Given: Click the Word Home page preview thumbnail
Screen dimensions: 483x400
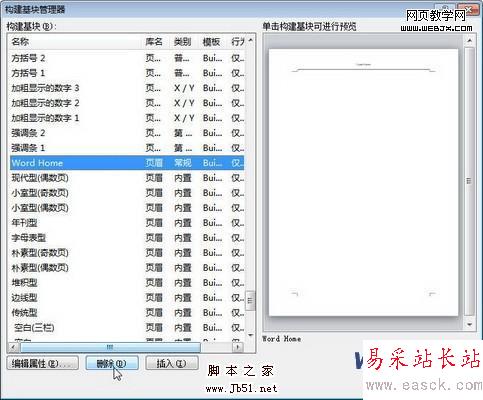Looking at the screenshot, I should [363, 182].
